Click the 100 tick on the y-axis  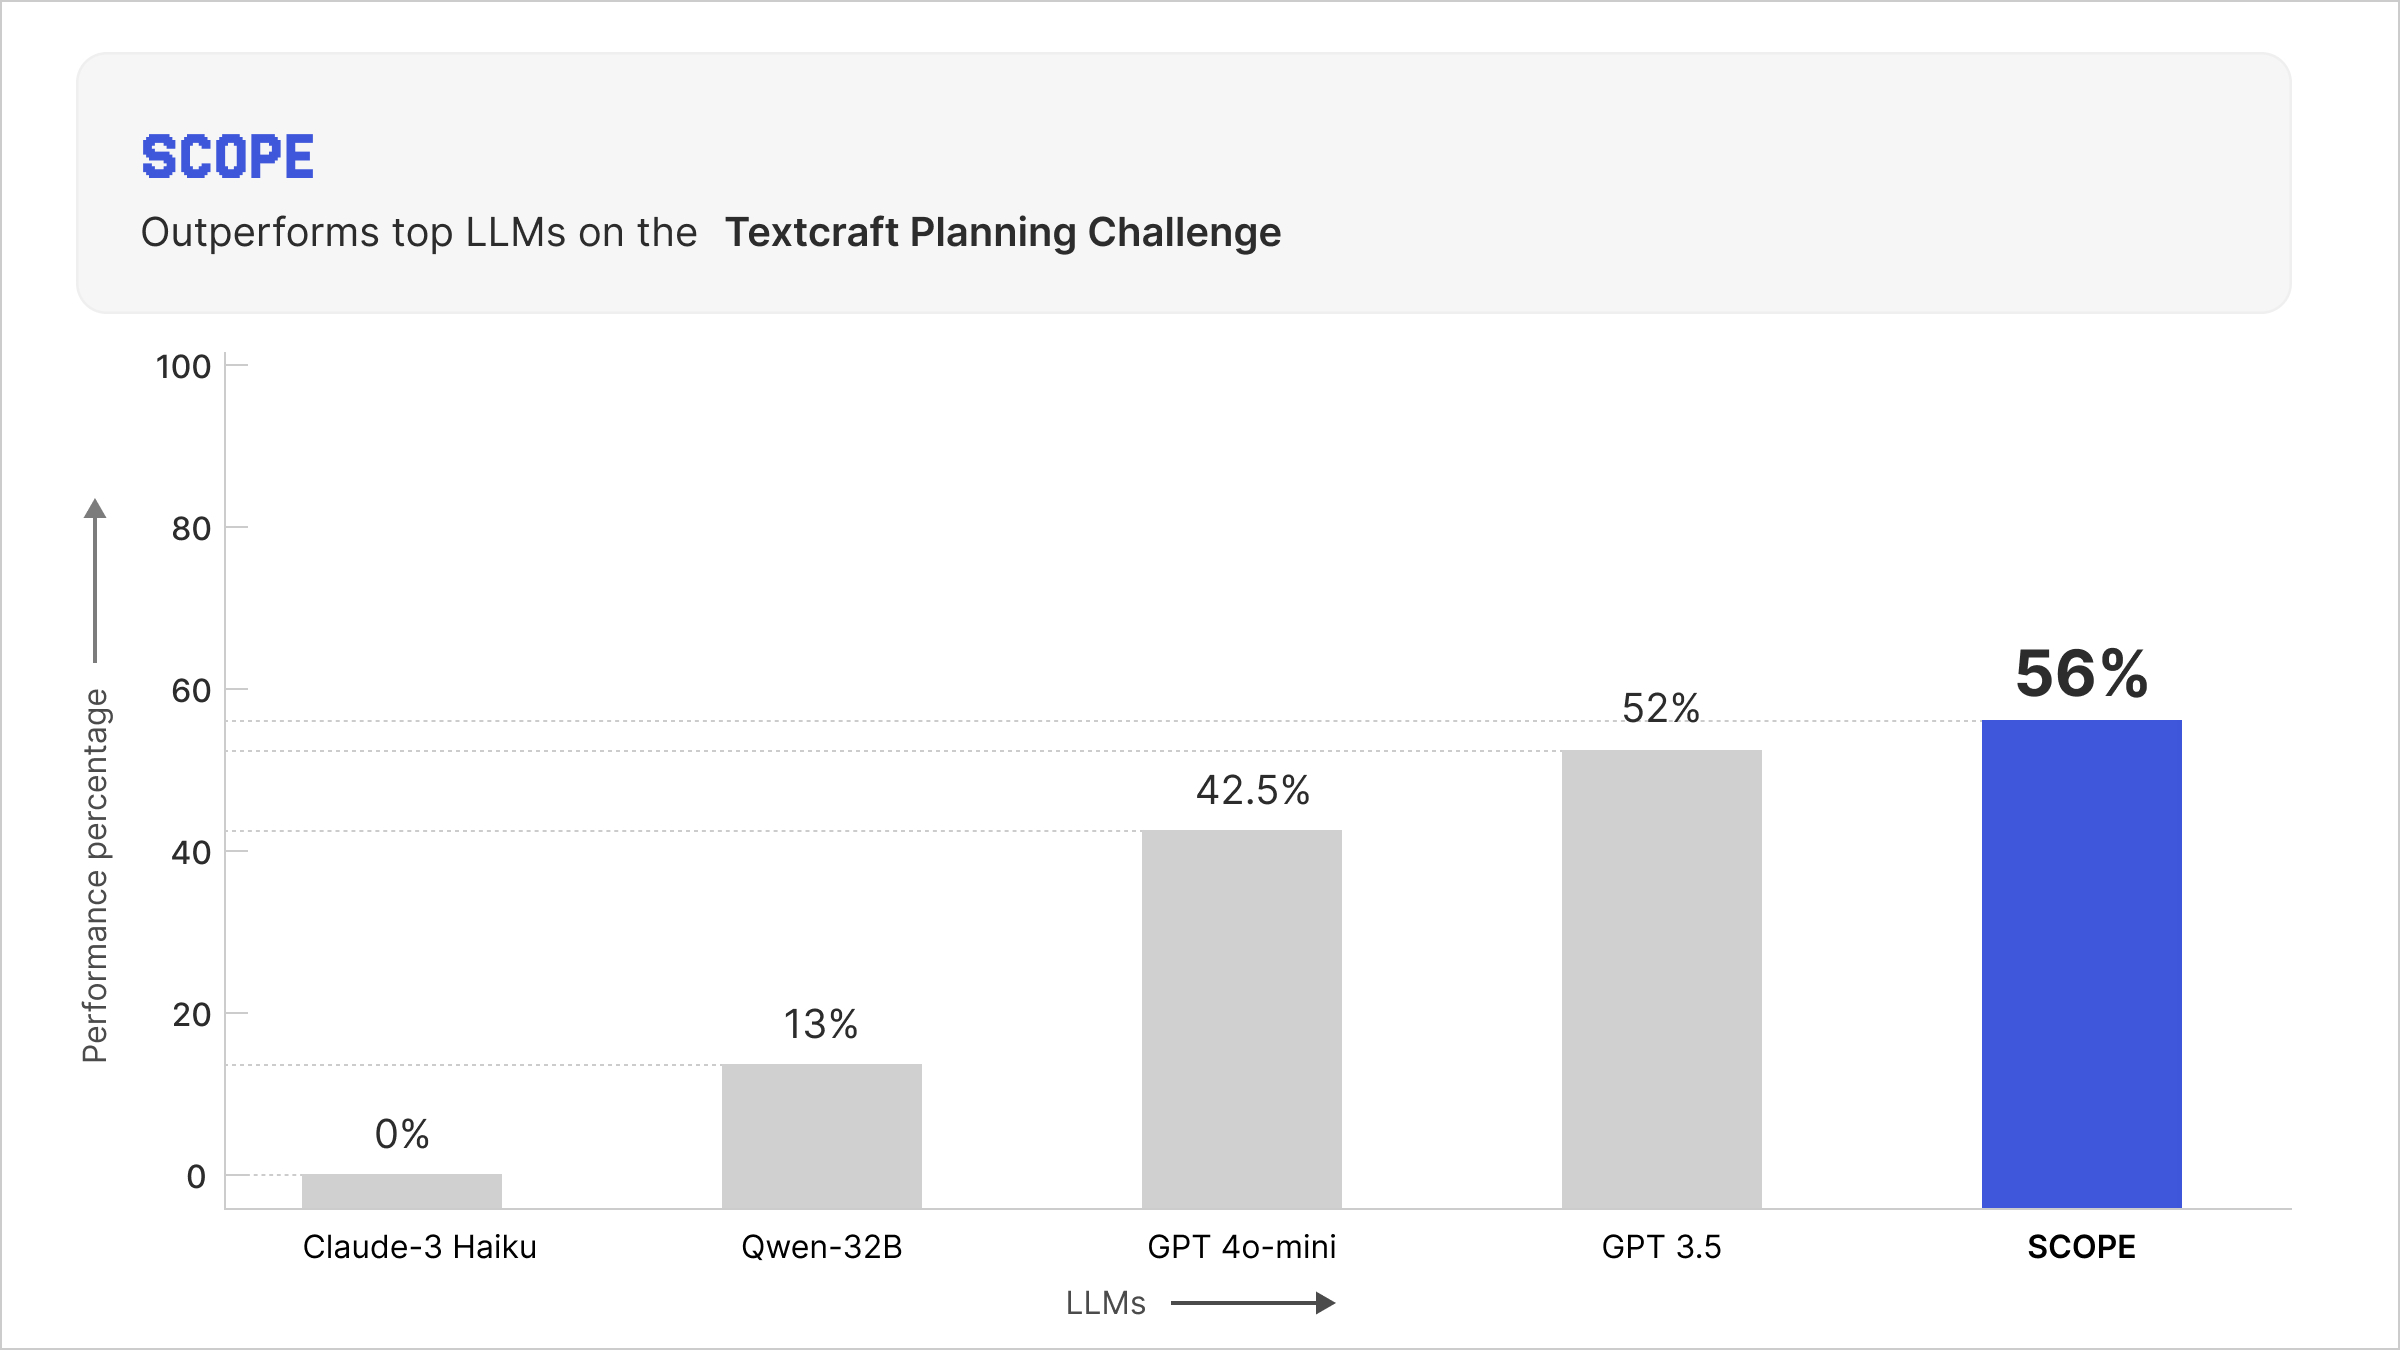point(183,367)
